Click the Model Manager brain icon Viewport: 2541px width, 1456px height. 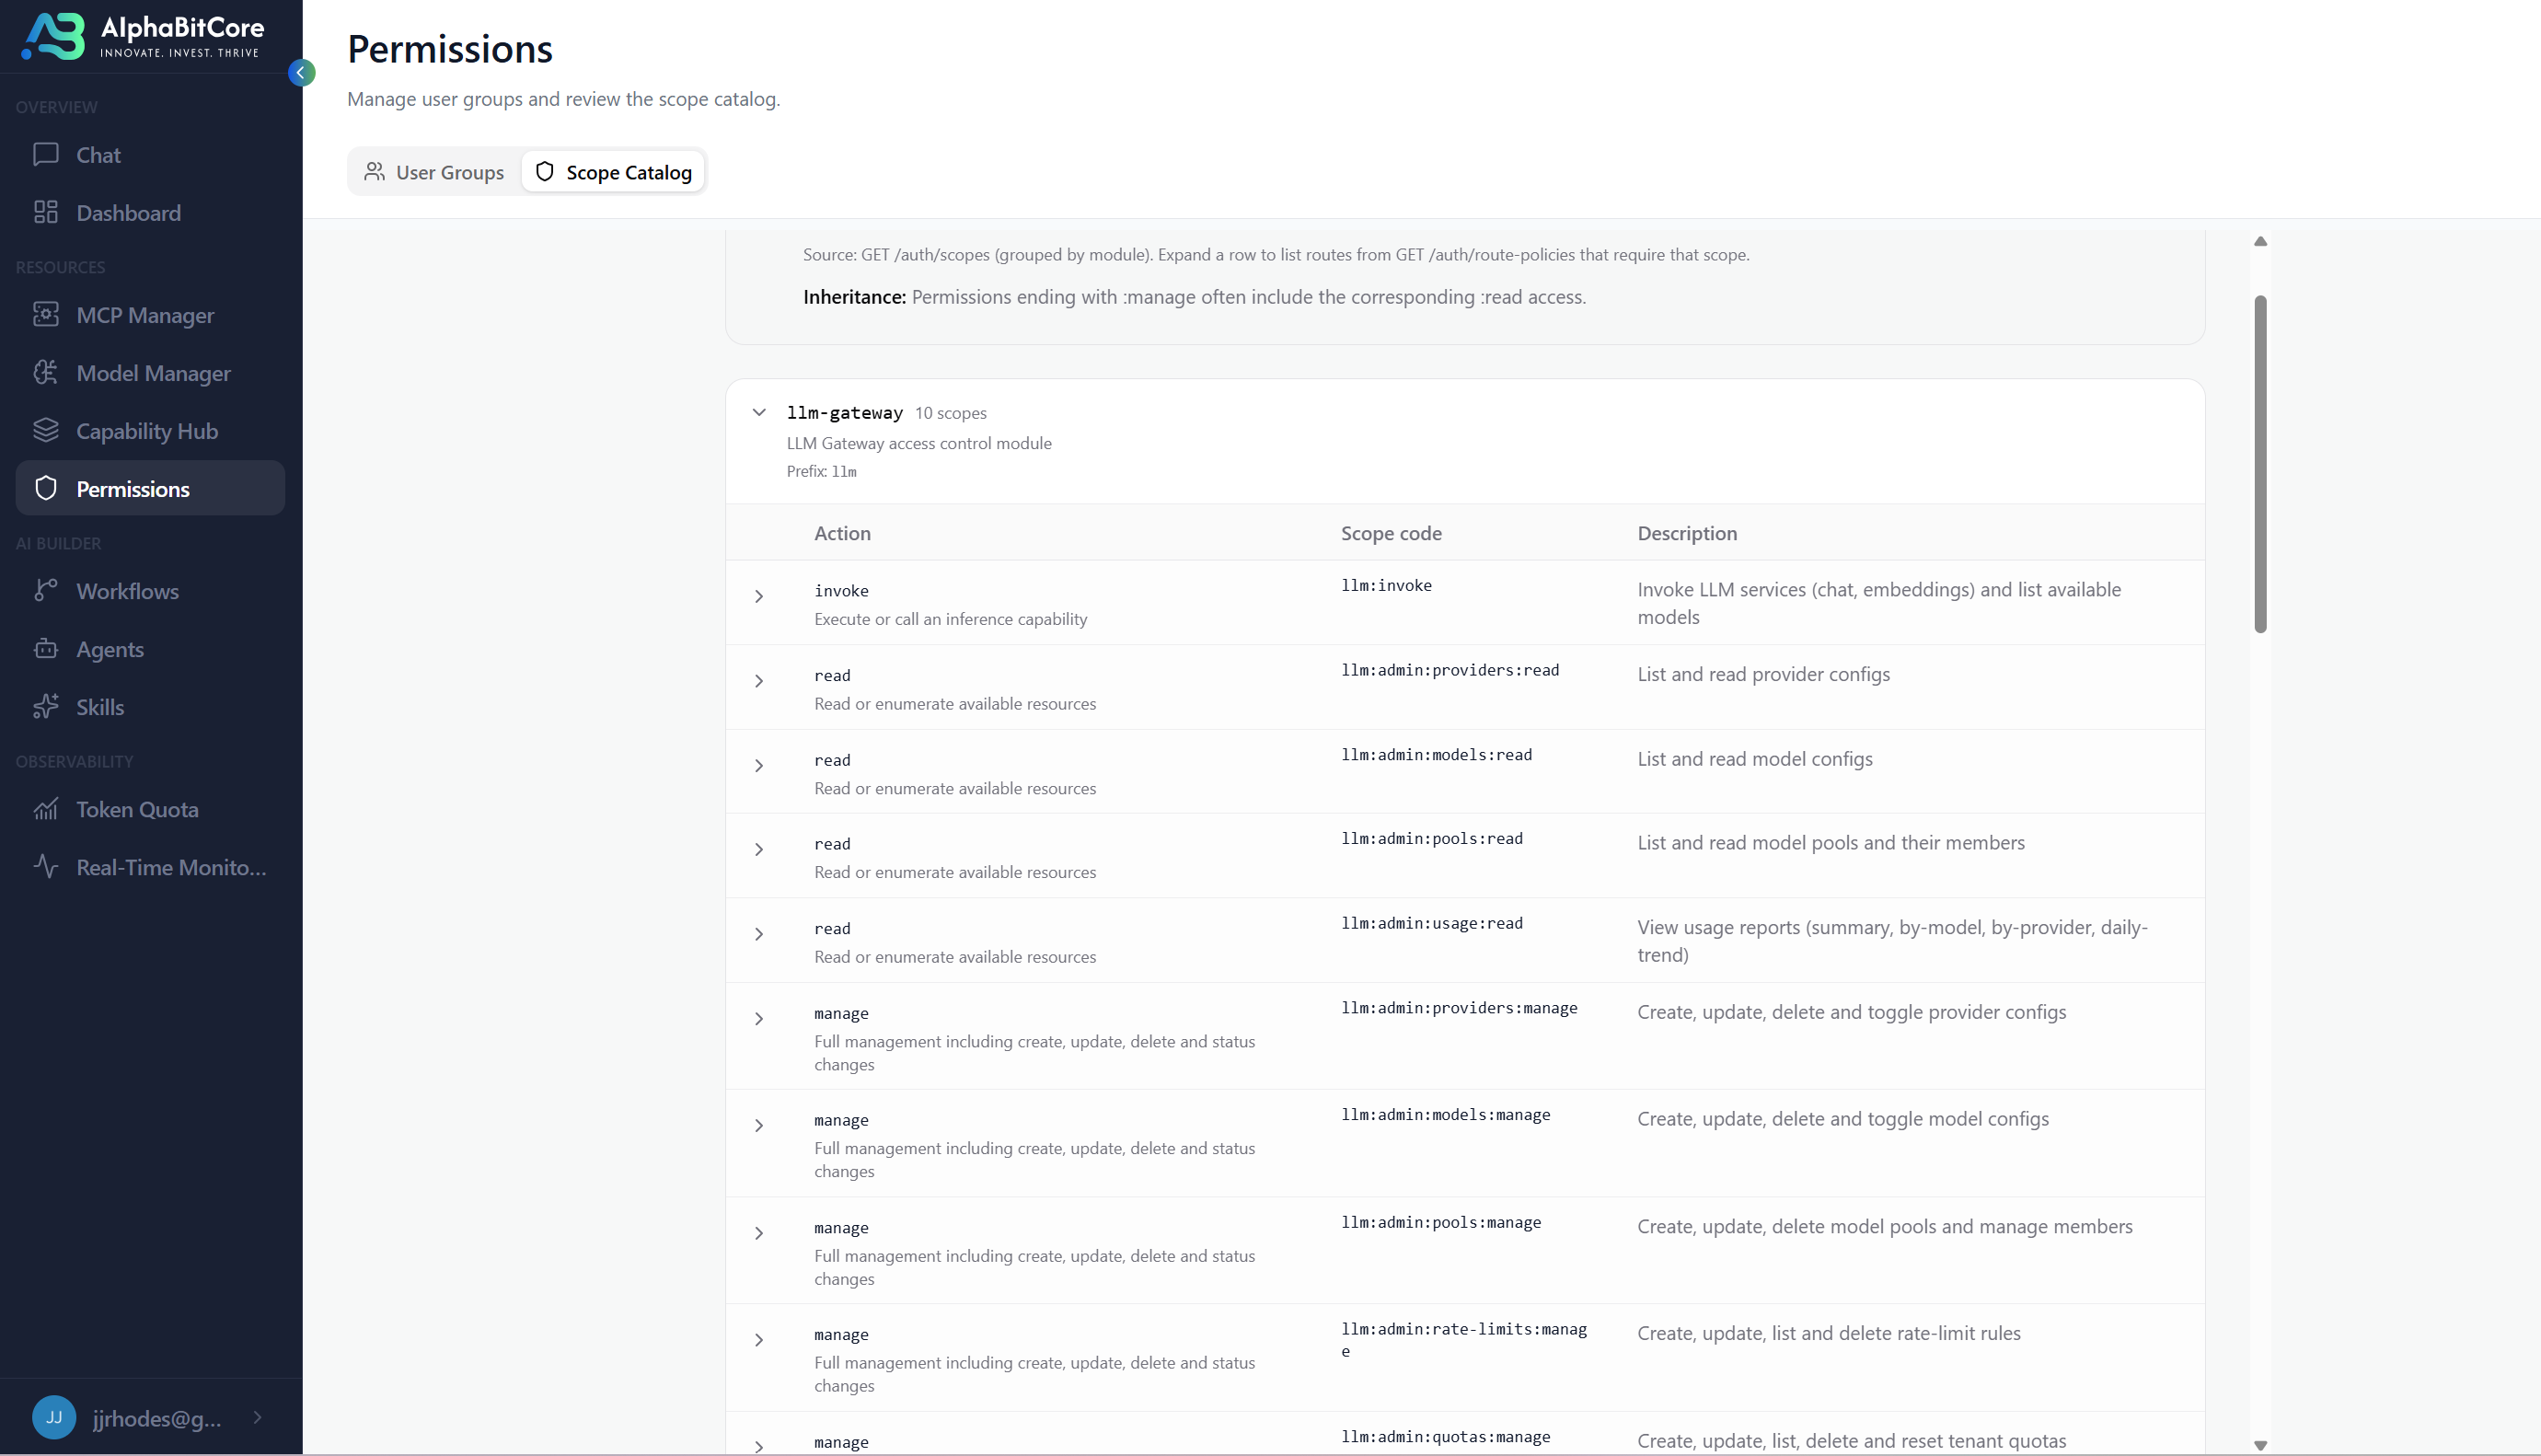click(46, 373)
